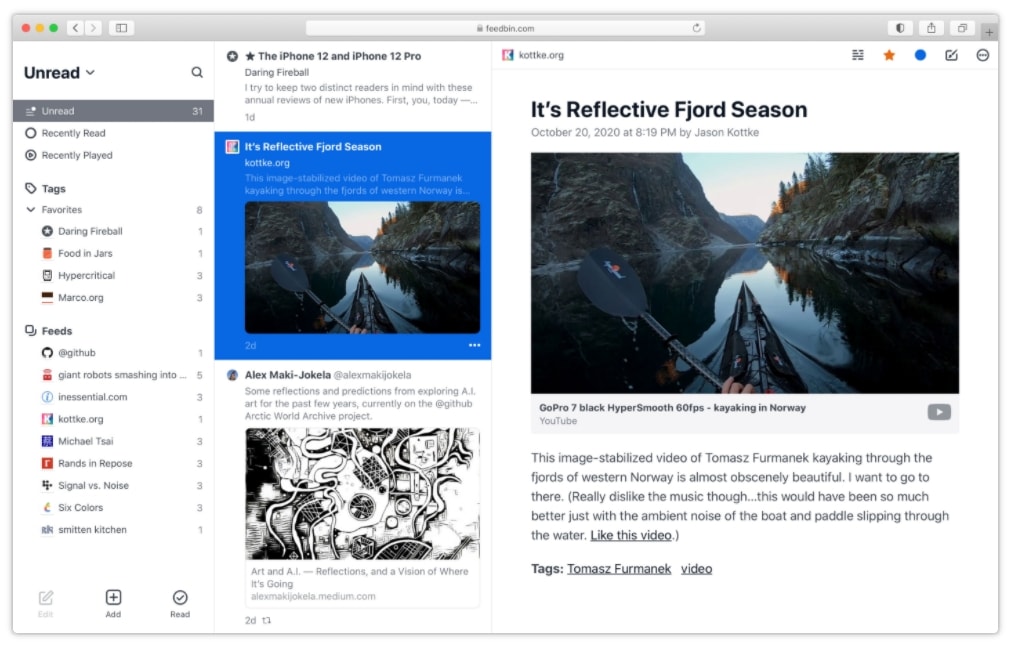Screen dimensions: 1017x647
Task: Open the @github feed
Action: tap(114, 352)
